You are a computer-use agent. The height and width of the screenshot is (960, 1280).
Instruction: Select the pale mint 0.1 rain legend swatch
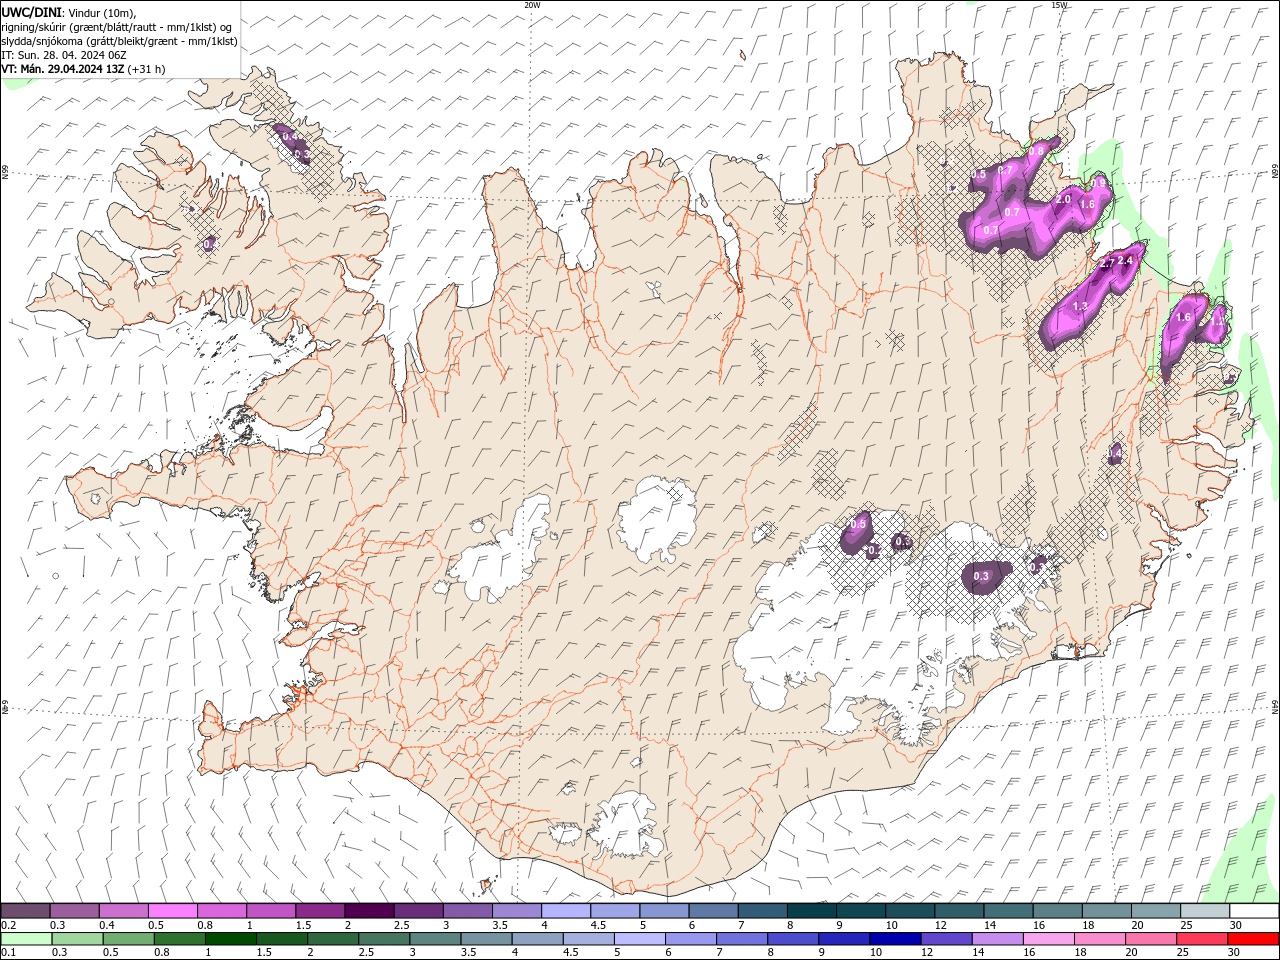26,939
